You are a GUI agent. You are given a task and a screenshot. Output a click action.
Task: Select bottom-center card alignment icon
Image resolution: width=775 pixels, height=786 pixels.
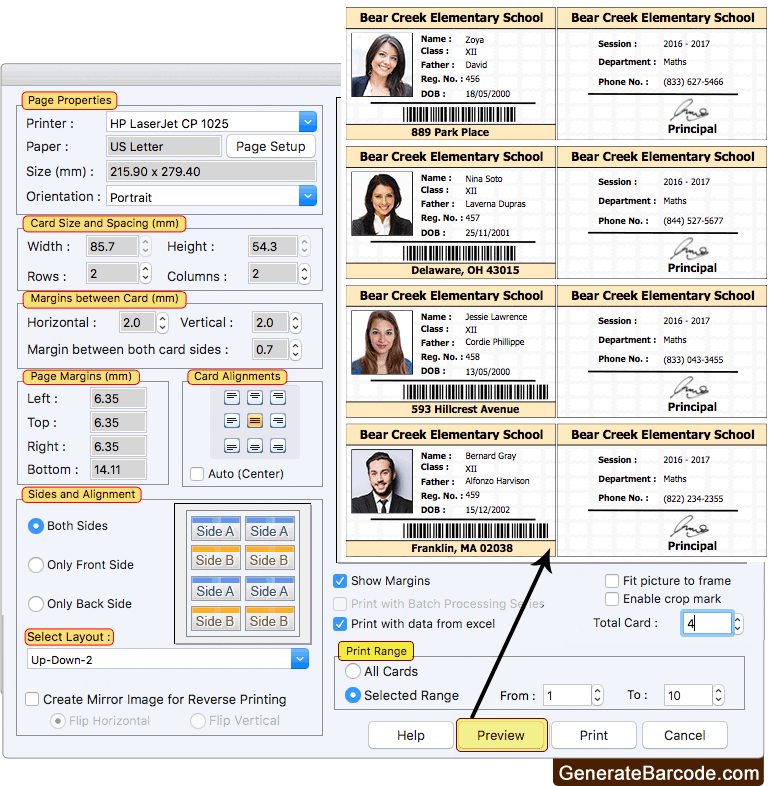coord(255,446)
